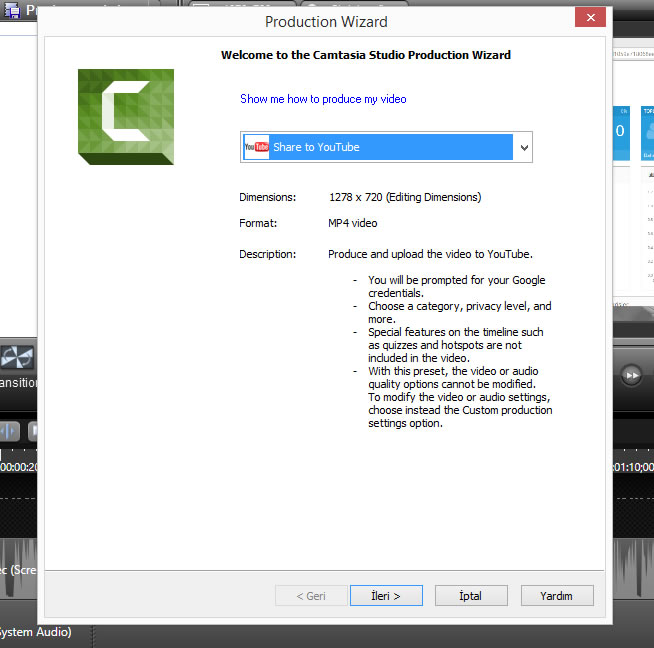Click the disabled Geri back button
This screenshot has height=648, width=654.
tap(311, 595)
